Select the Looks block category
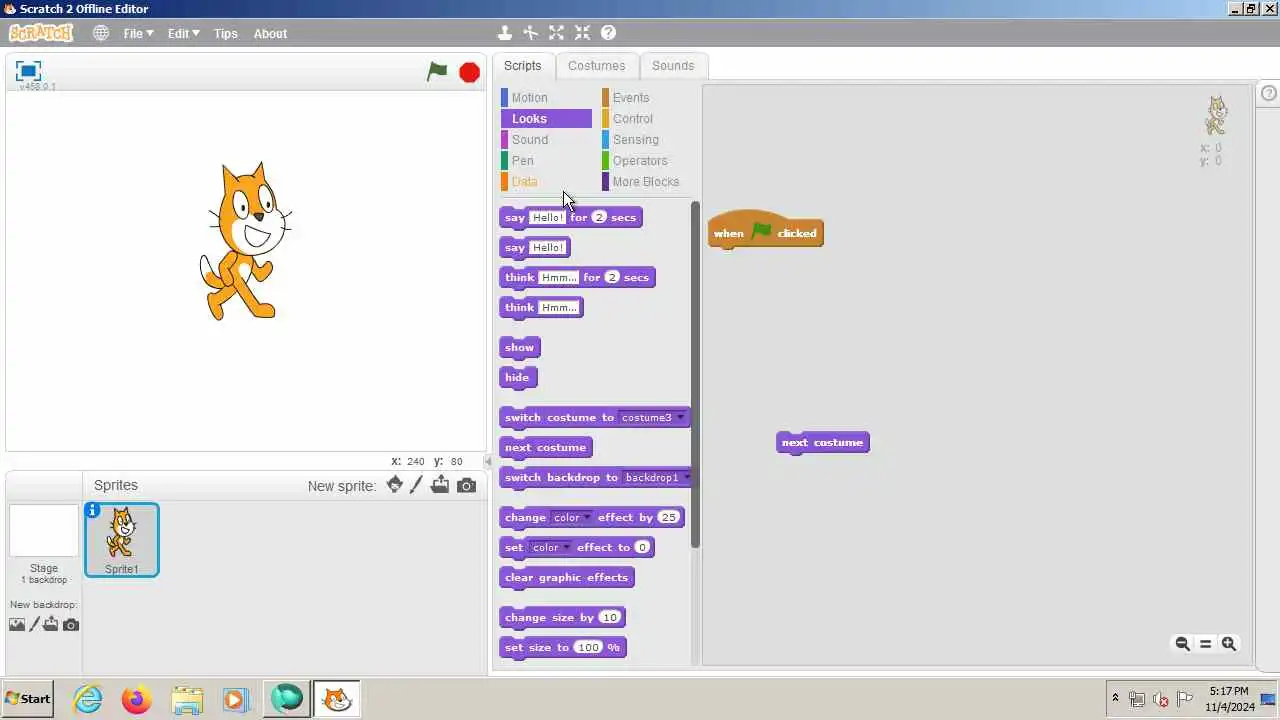Viewport: 1280px width, 720px height. pos(546,118)
